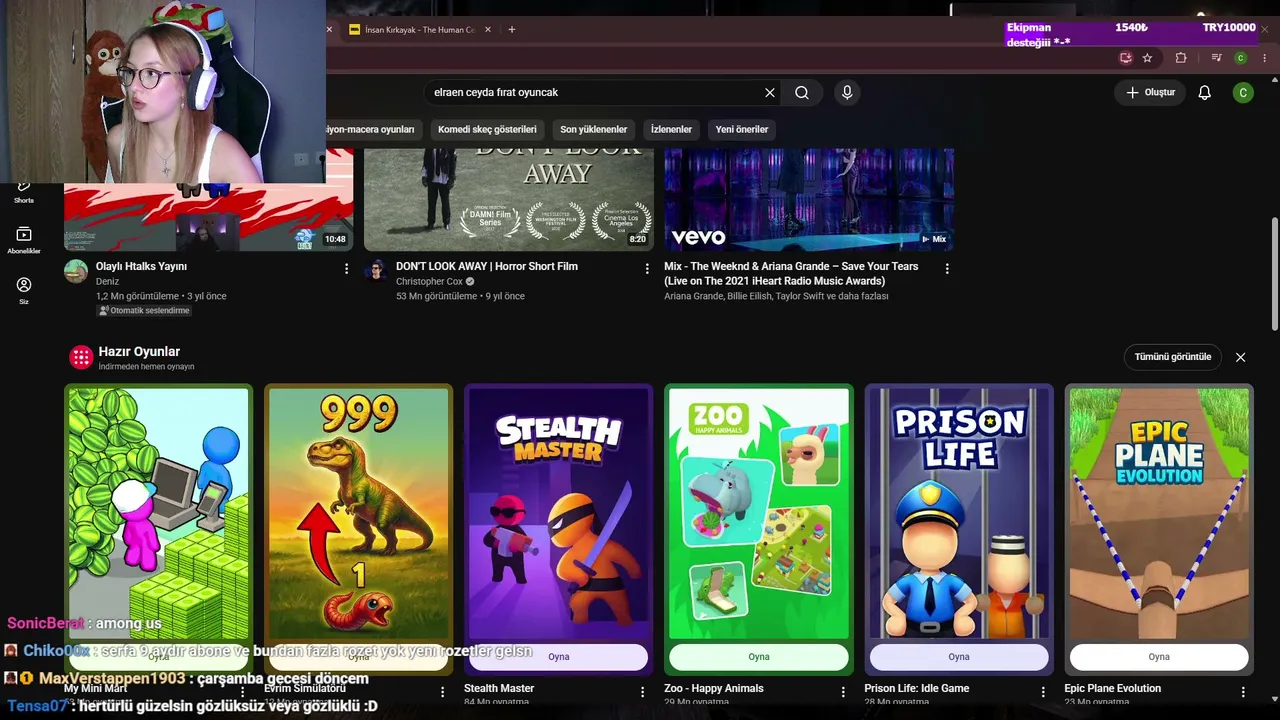Open the Weeknd & Ariana Grande mix title
Image resolution: width=1280 pixels, height=720 pixels.
791,273
